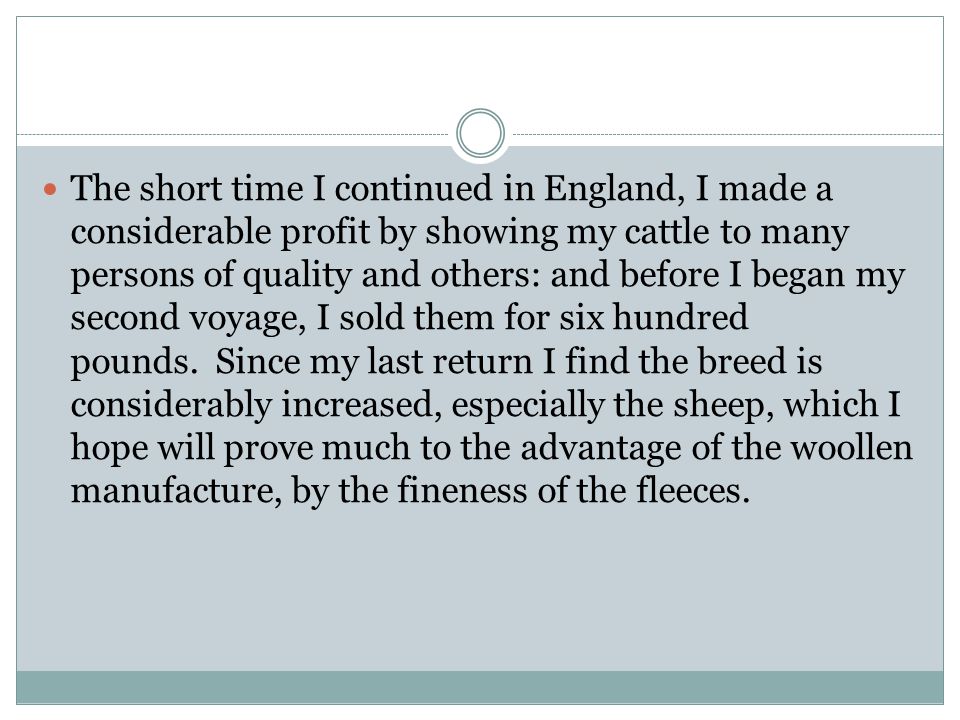
Task: Click the teal footer band at the bottom
Action: pos(480,687)
